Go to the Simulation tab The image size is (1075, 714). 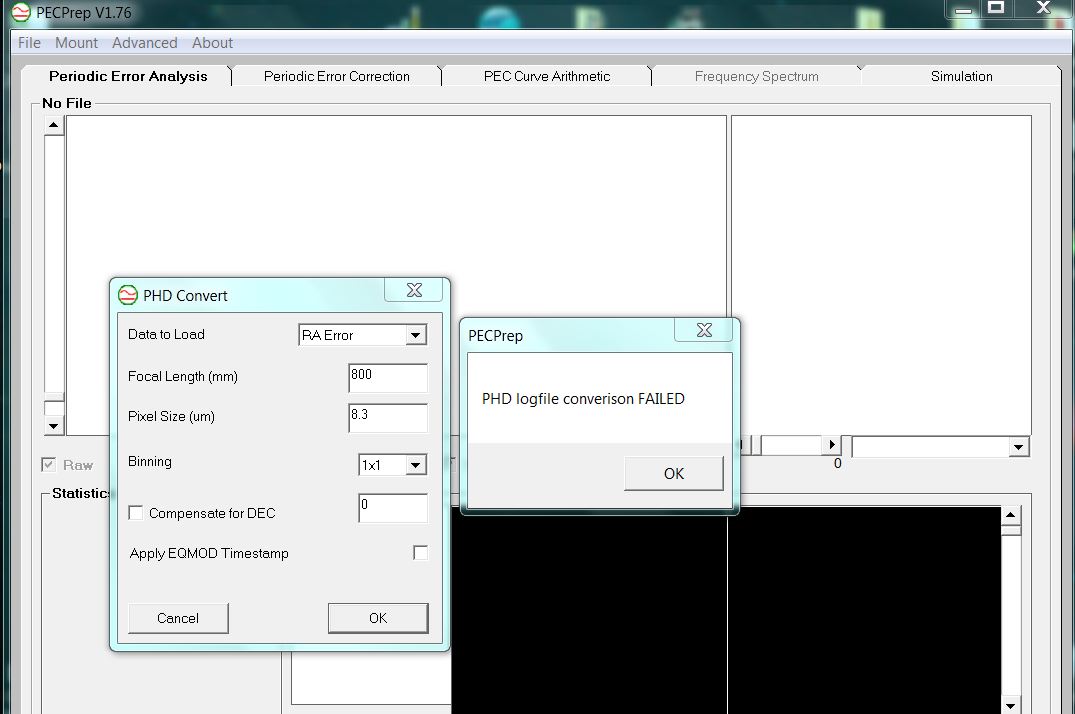[x=961, y=76]
